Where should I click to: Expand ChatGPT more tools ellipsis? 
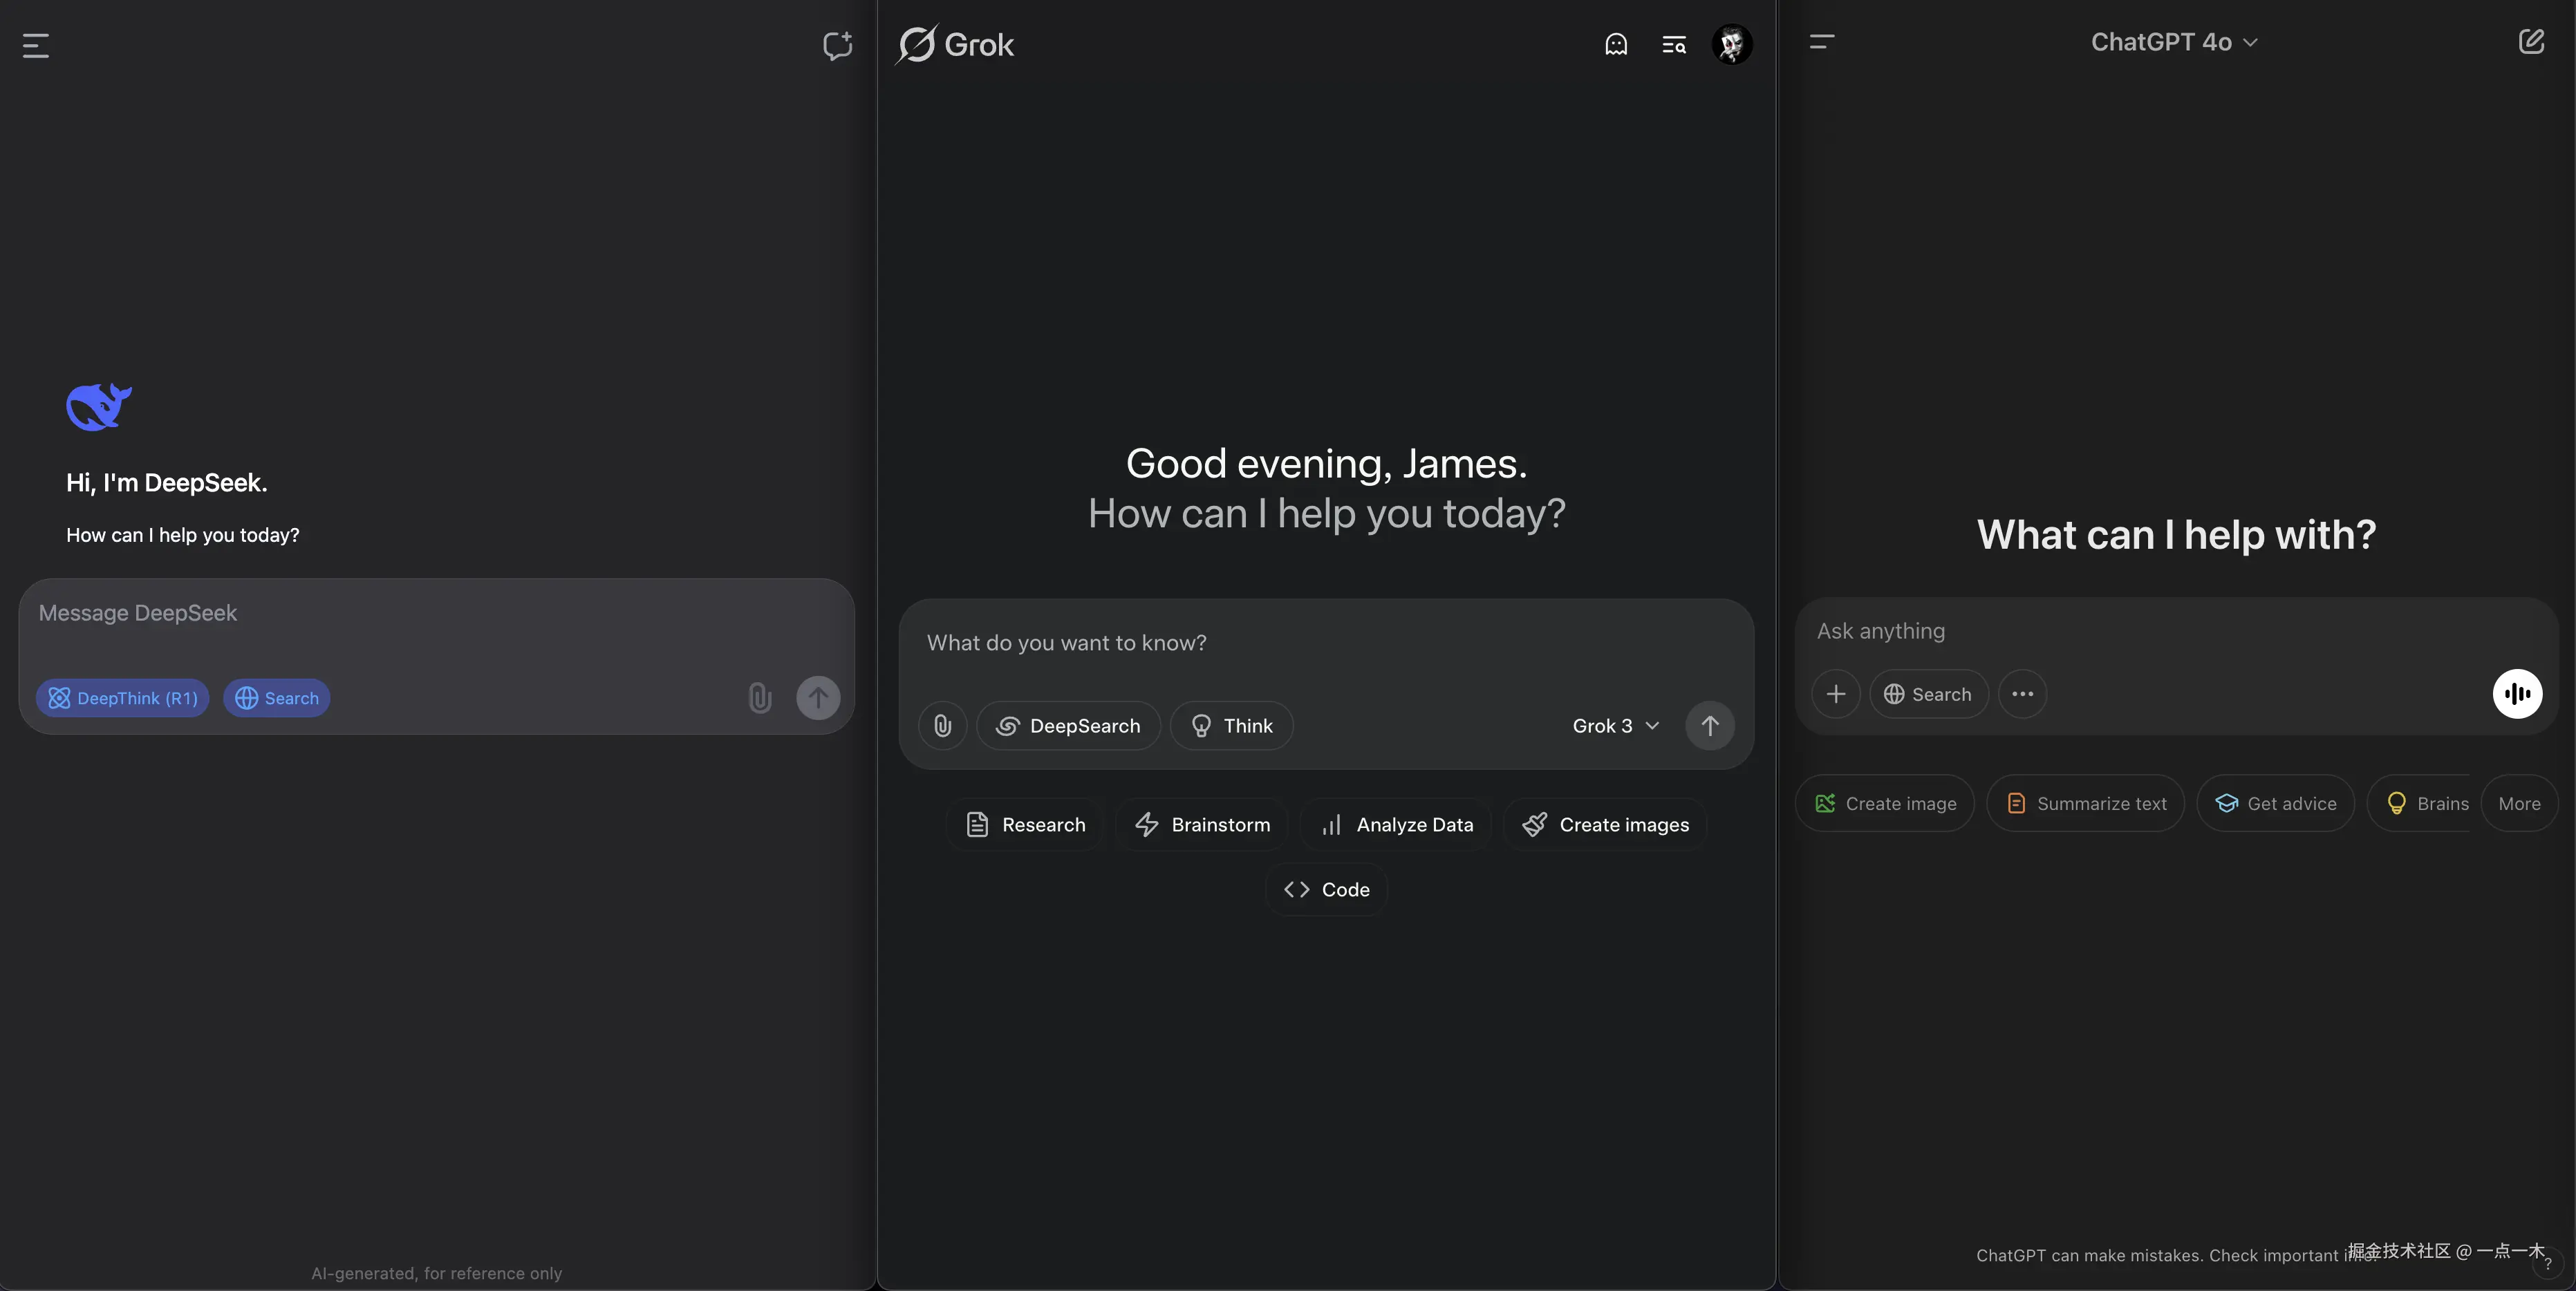tap(2022, 694)
